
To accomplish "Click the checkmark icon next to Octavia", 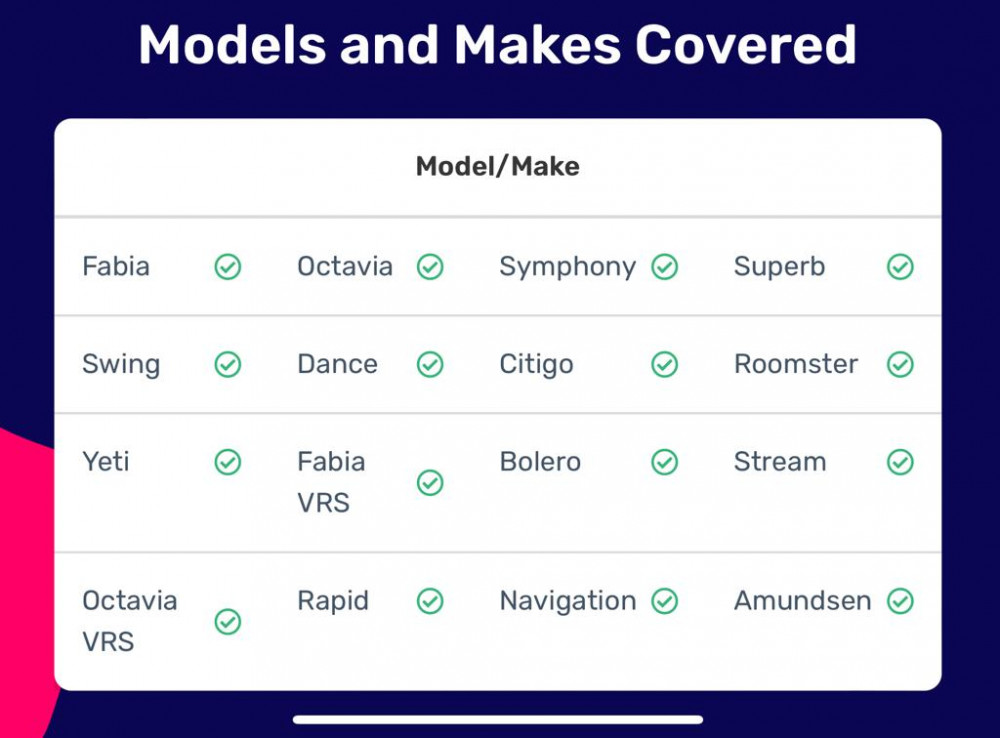I will click(430, 267).
